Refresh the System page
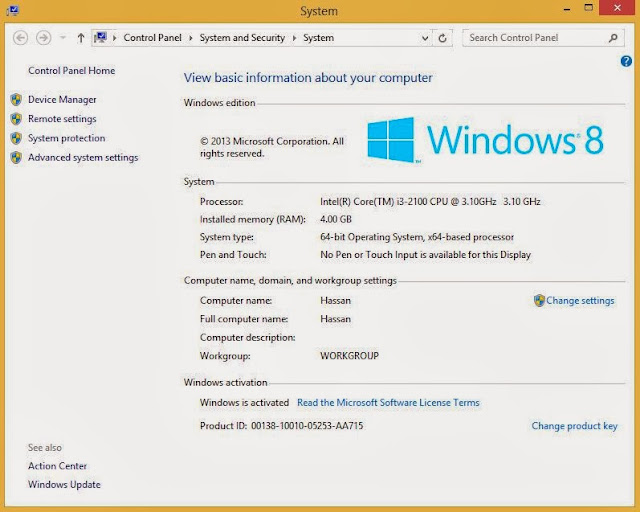Viewport: 640px width, 512px height. pyautogui.click(x=442, y=38)
